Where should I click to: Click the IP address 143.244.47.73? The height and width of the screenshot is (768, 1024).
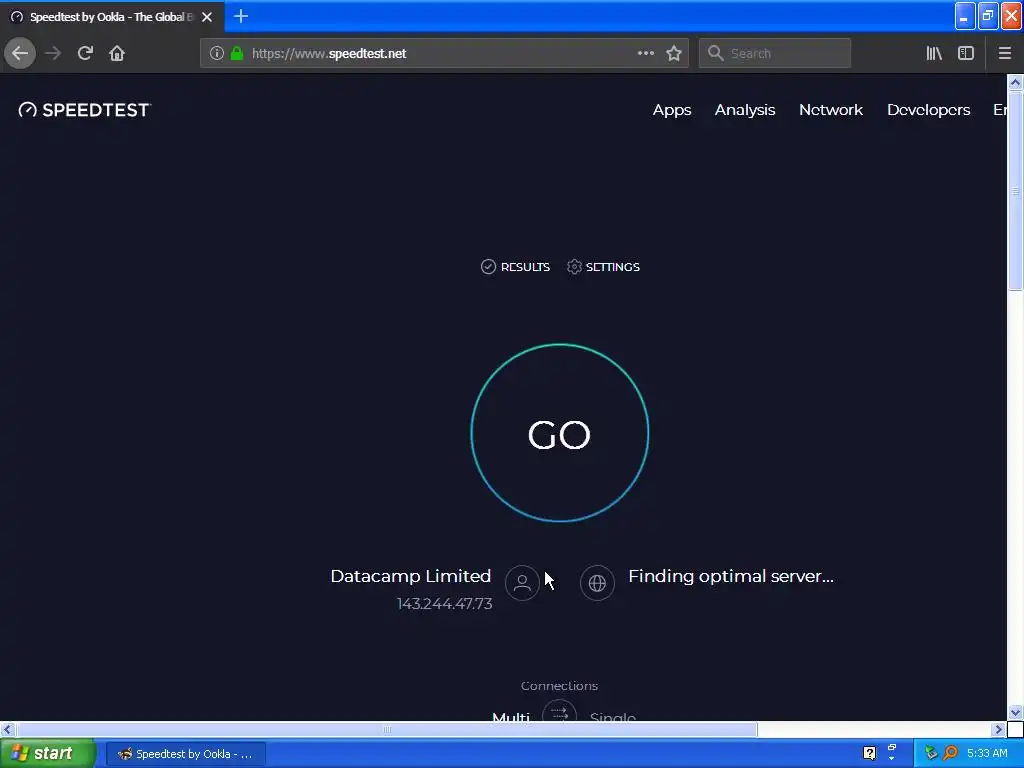pos(445,603)
